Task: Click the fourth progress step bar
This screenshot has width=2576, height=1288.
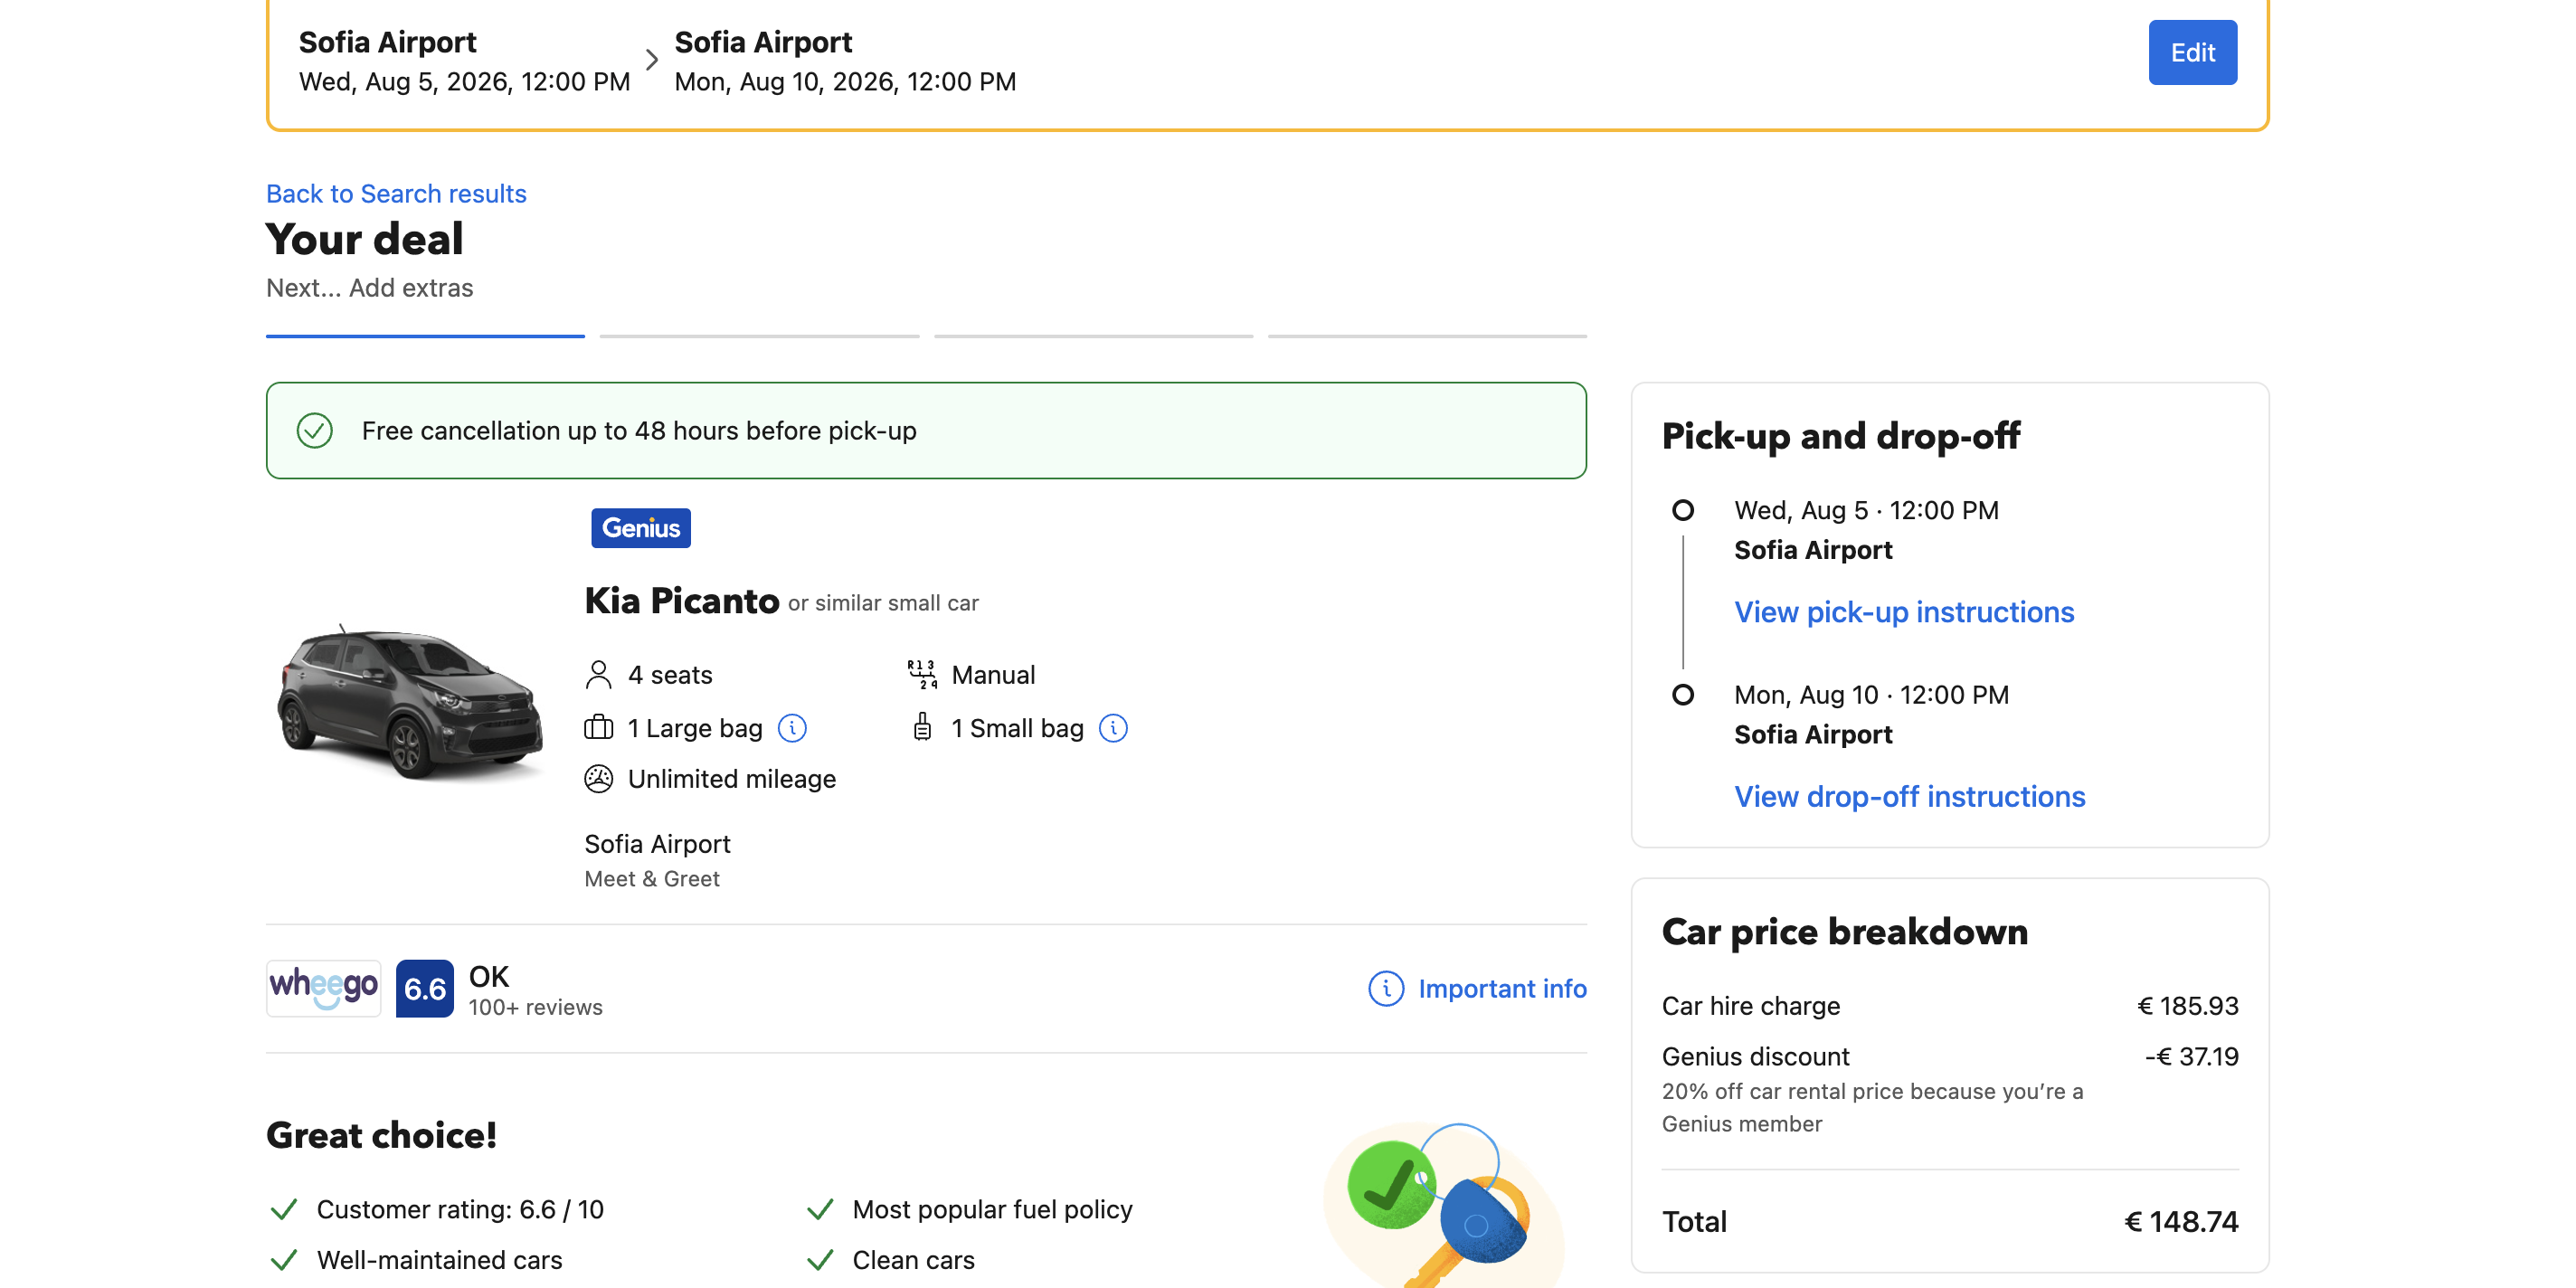Action: [1427, 336]
